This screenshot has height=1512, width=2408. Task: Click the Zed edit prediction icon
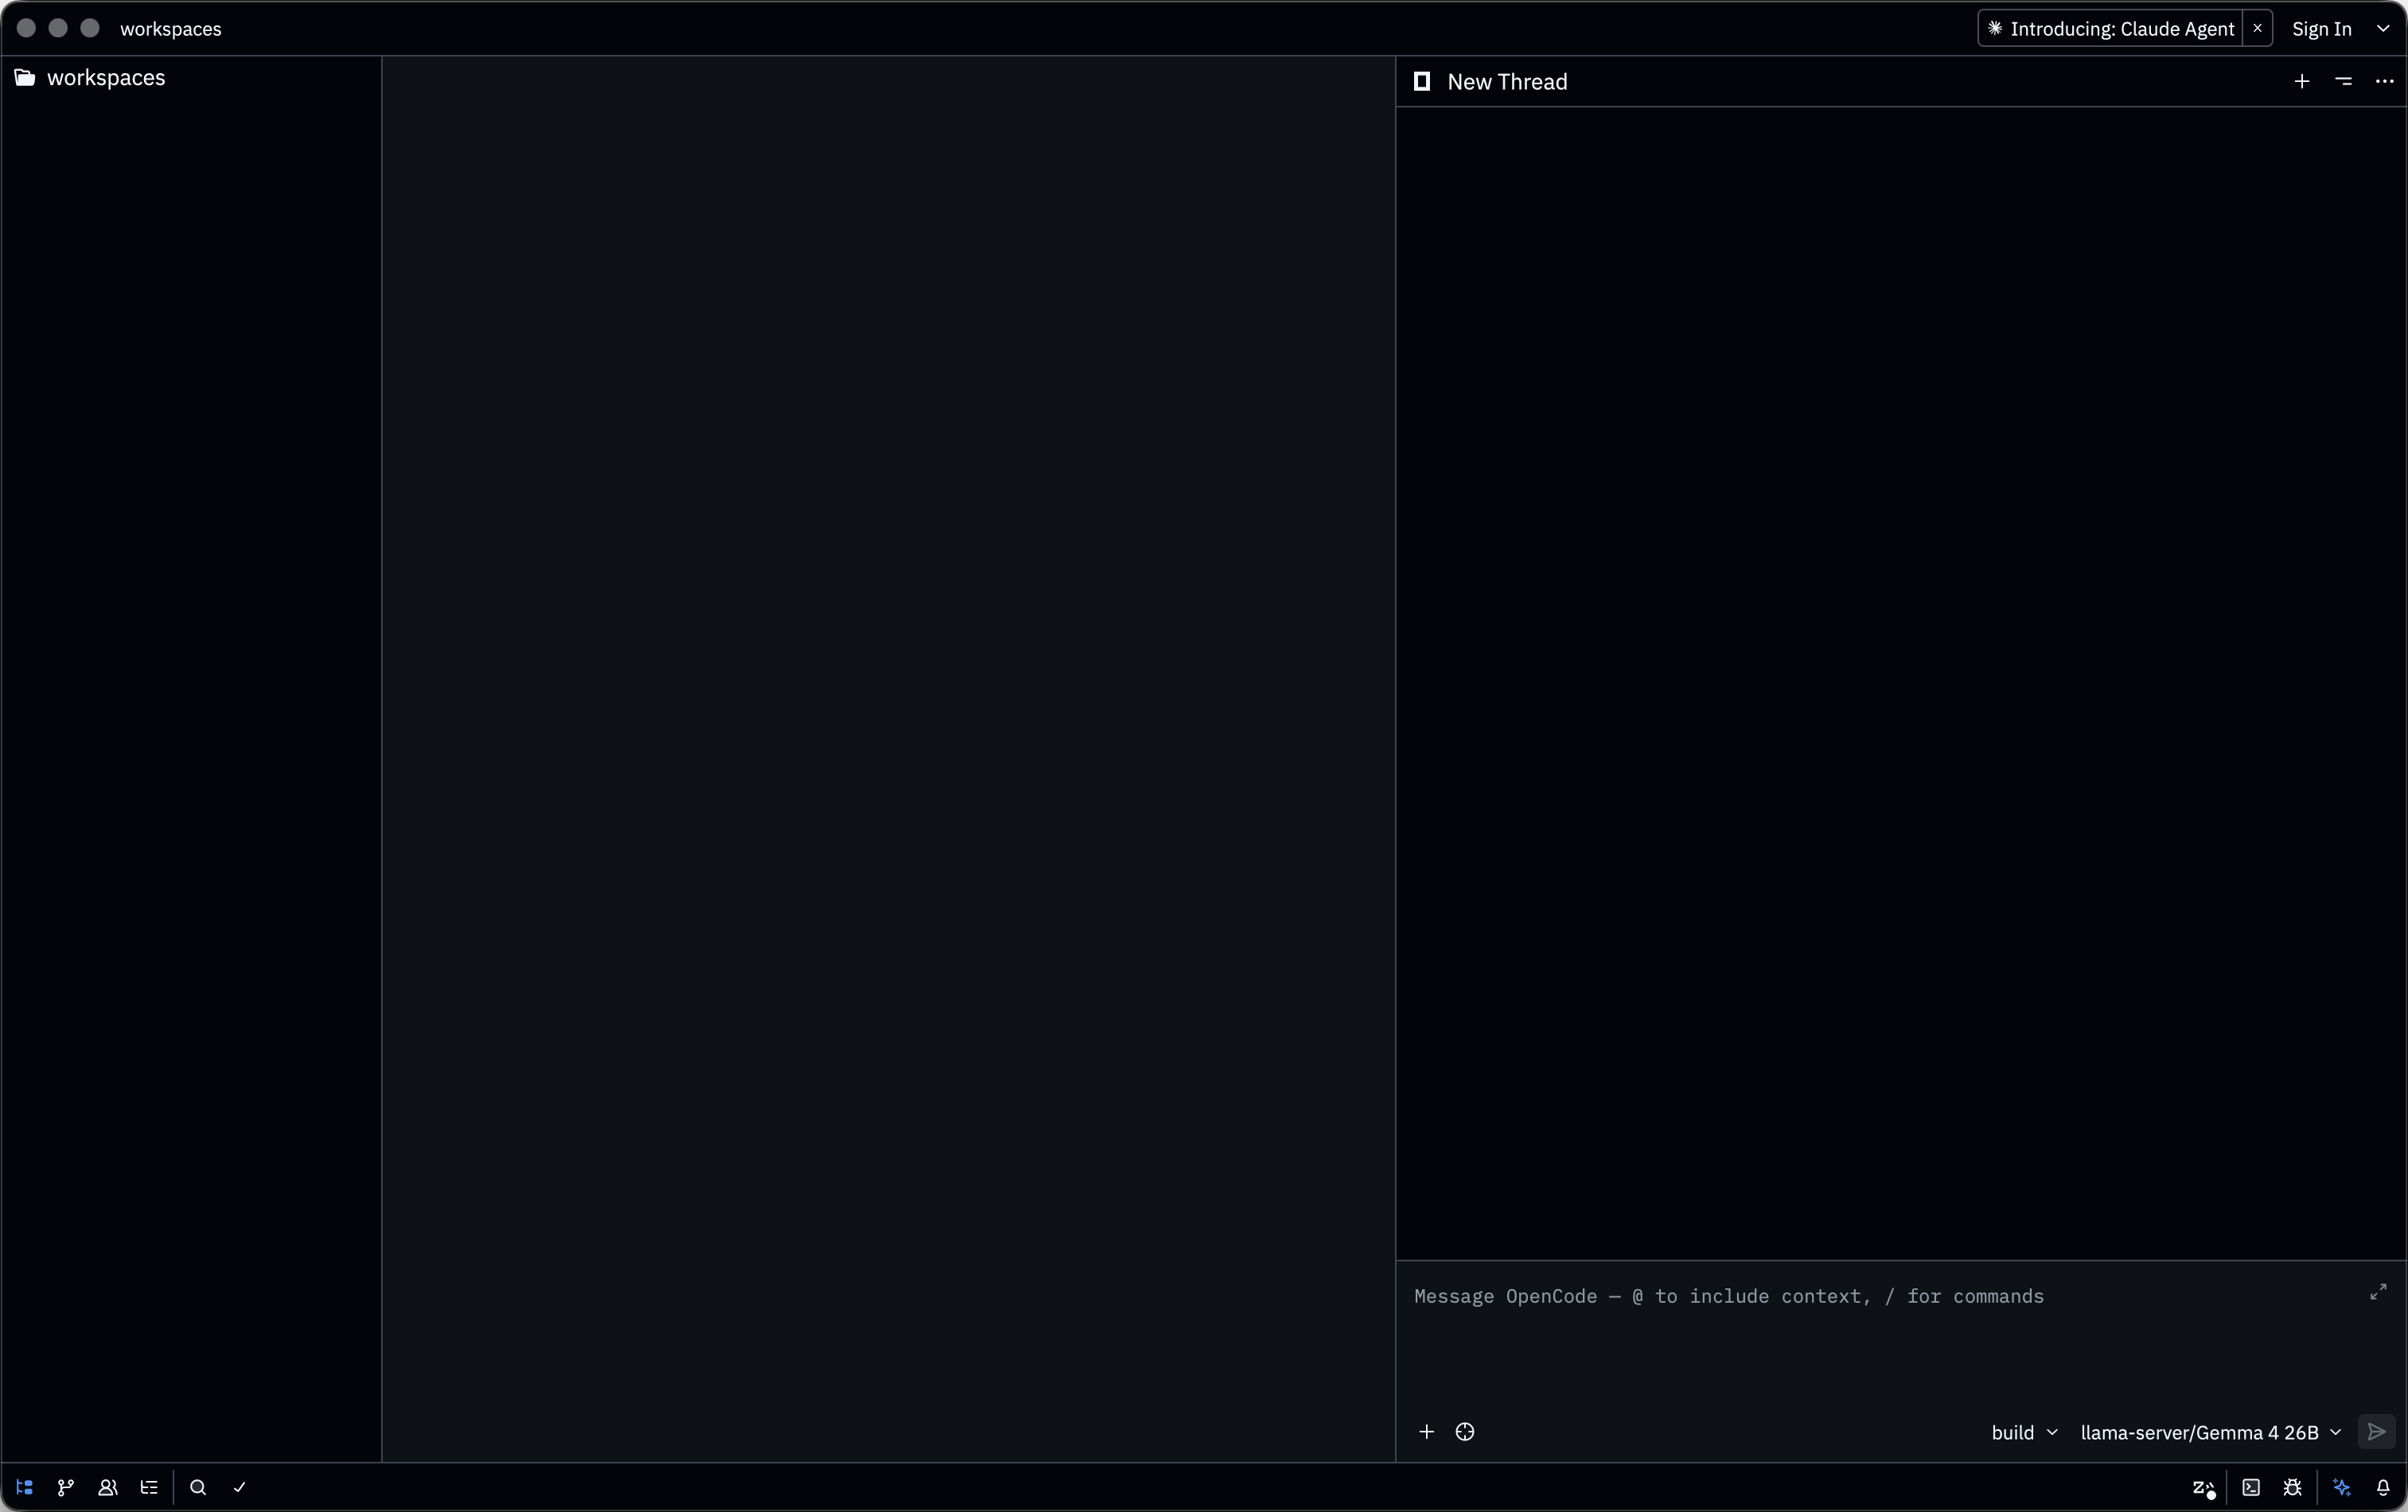tap(2203, 1488)
